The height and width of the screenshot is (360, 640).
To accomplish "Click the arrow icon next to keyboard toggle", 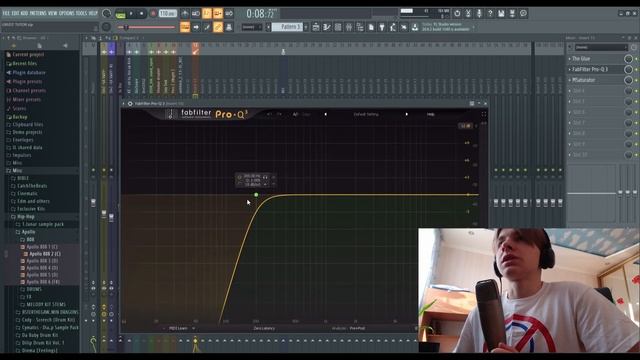I will [x=196, y=27].
